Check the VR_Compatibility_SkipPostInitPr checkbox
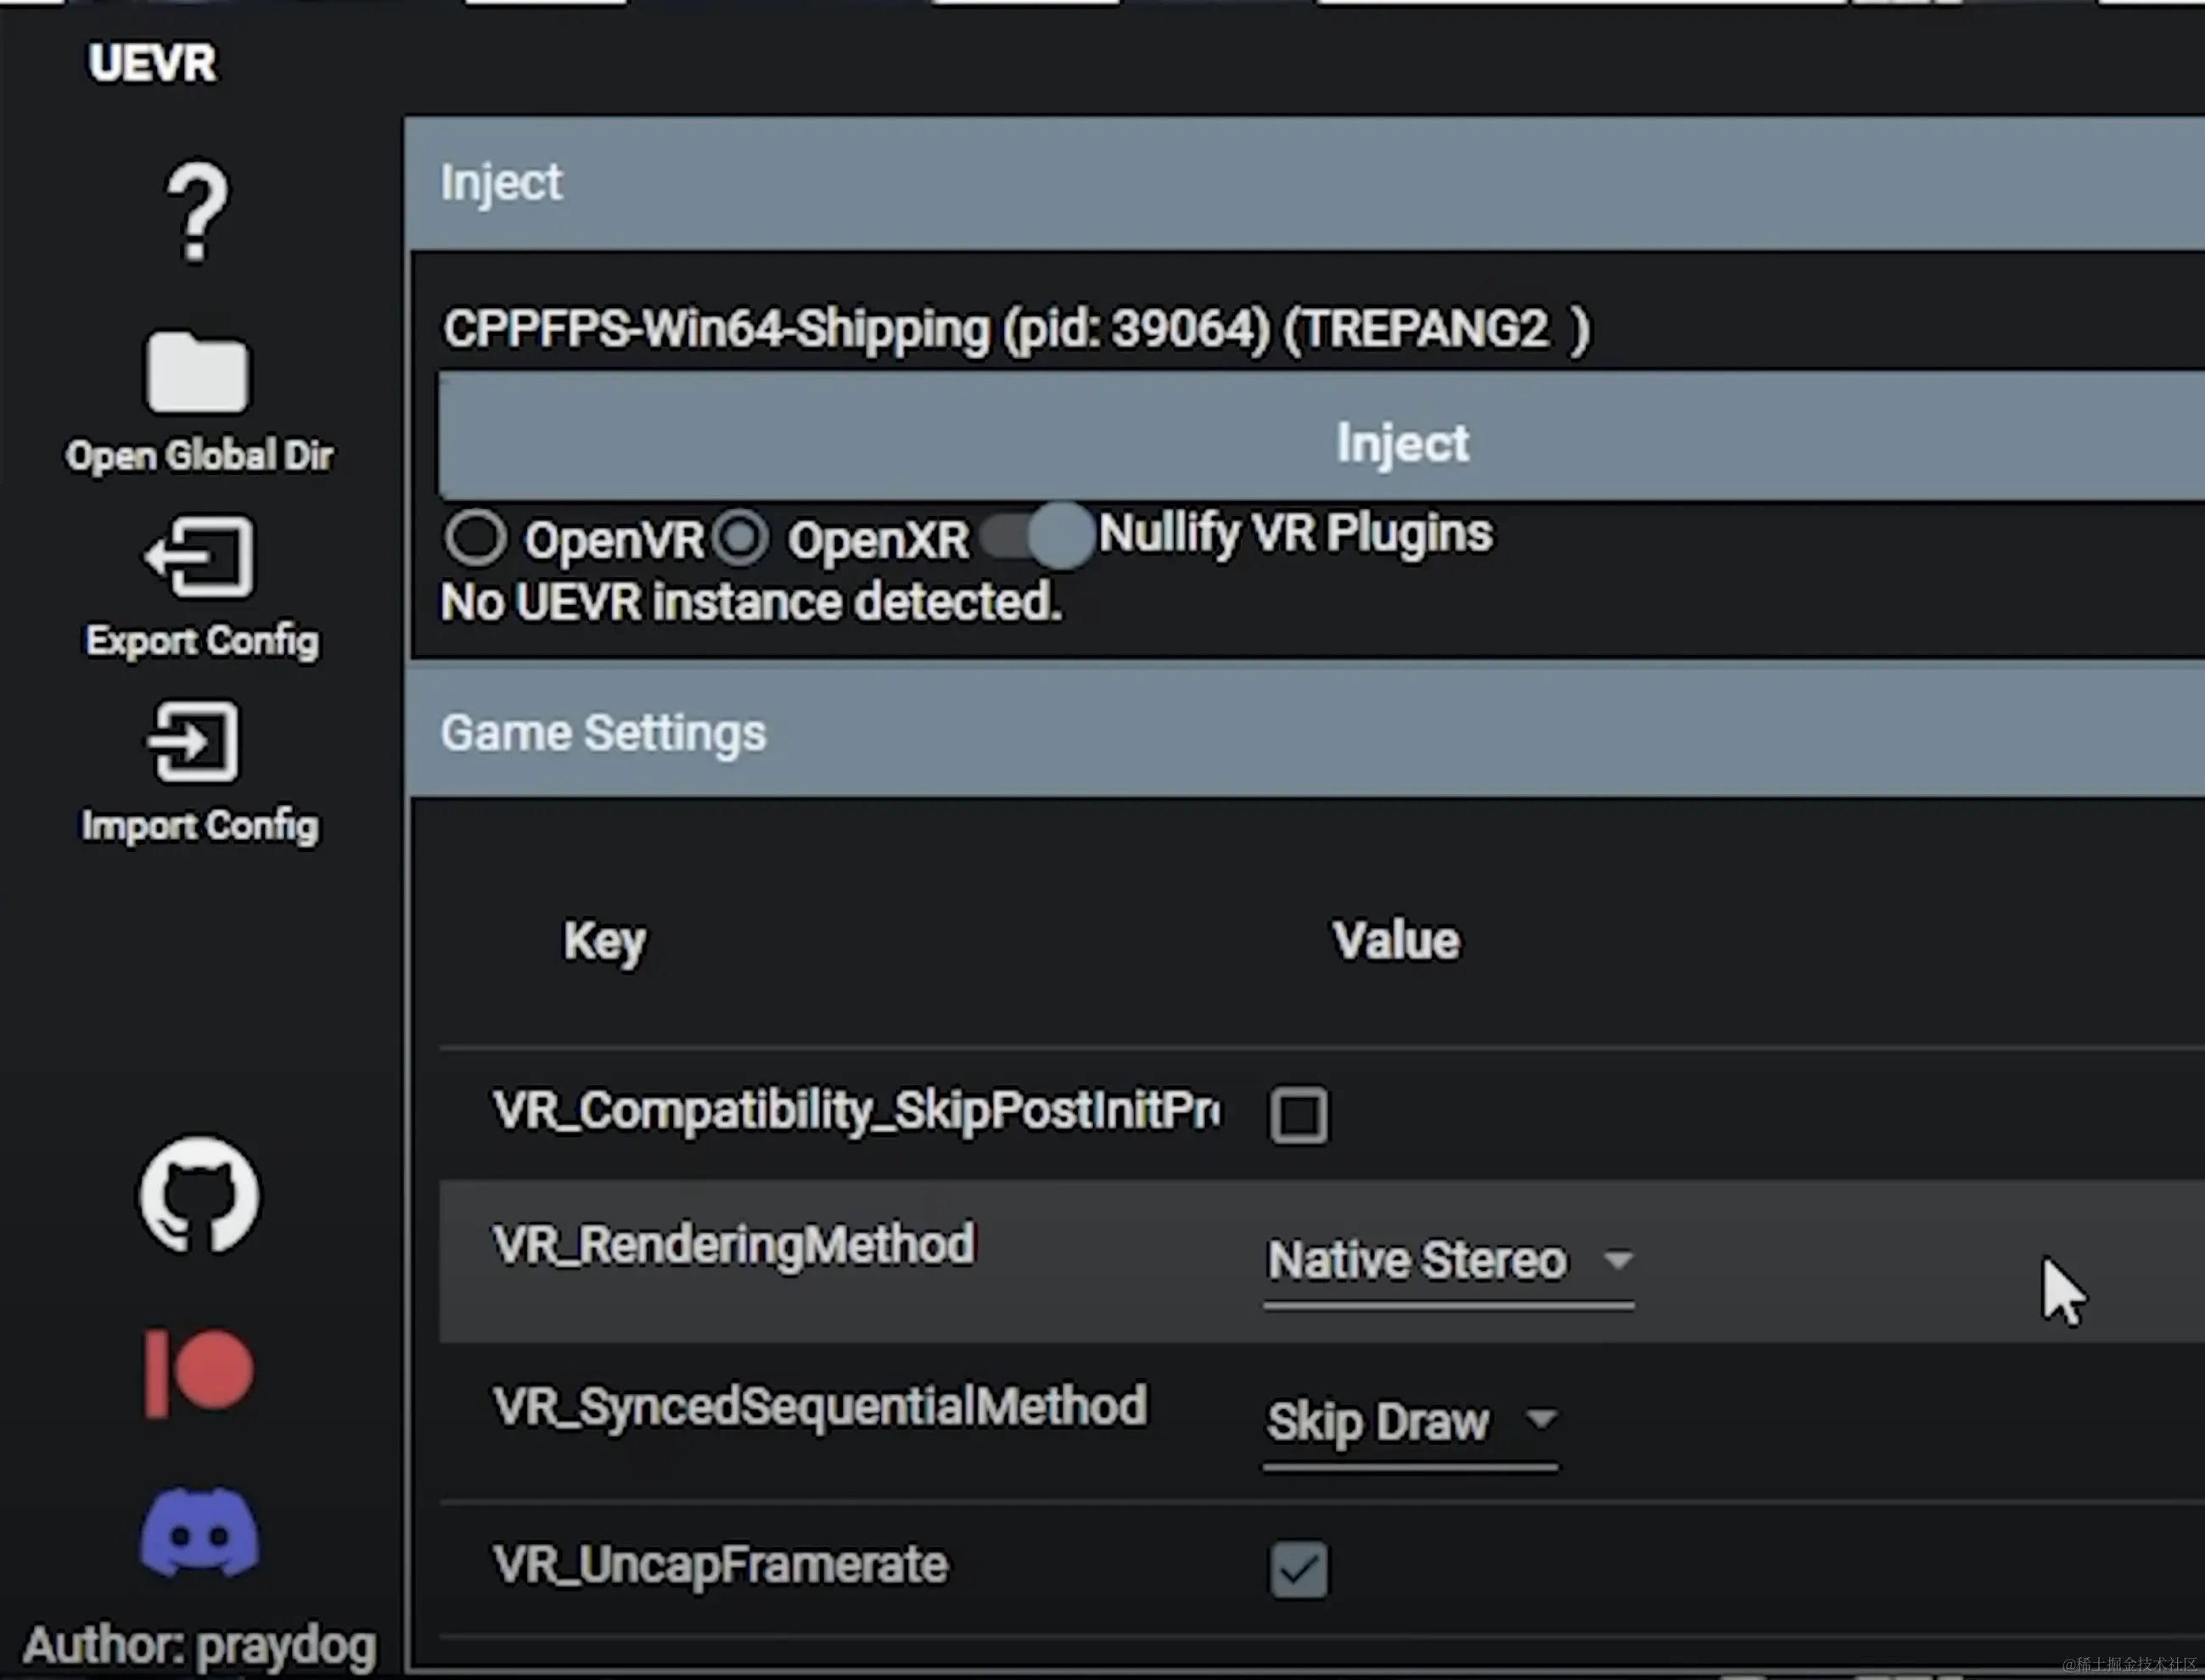 [x=1299, y=1115]
